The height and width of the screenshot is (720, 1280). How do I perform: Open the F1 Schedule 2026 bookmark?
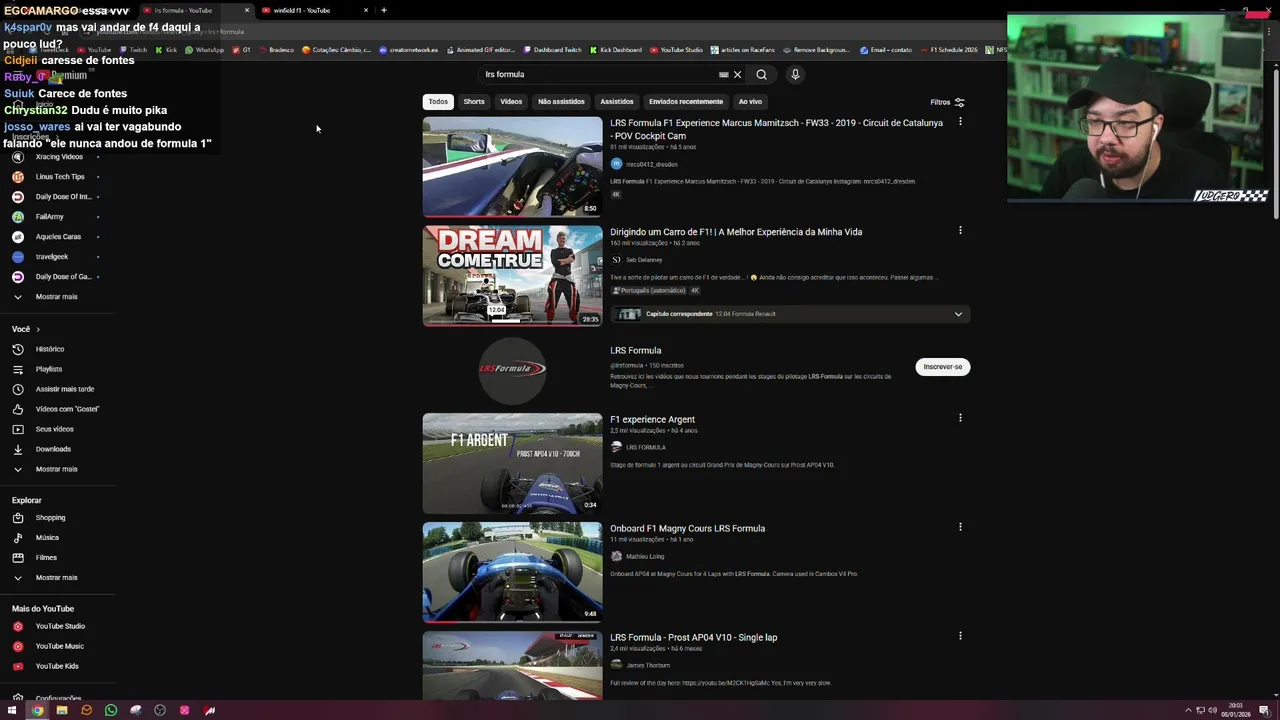pyautogui.click(x=949, y=50)
